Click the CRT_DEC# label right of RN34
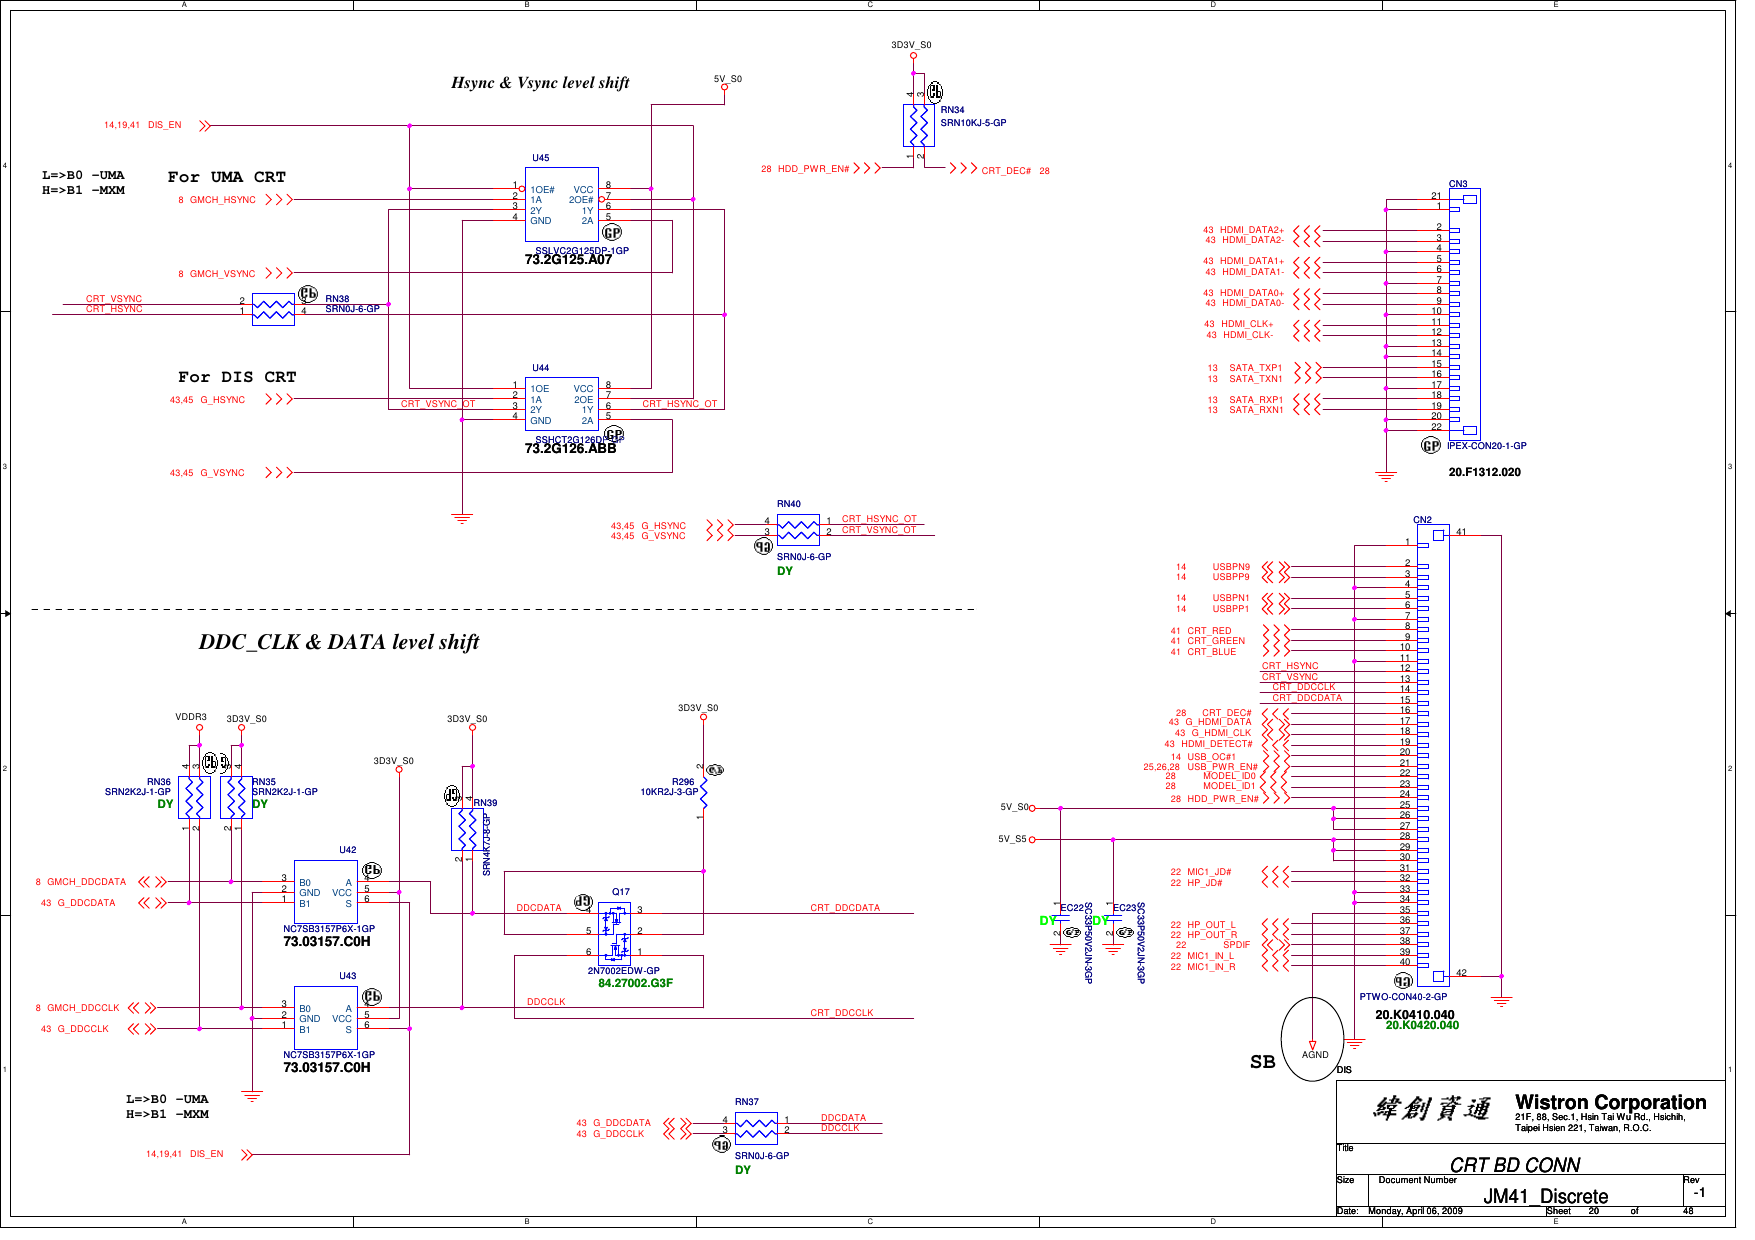The image size is (1755, 1240). [1006, 171]
